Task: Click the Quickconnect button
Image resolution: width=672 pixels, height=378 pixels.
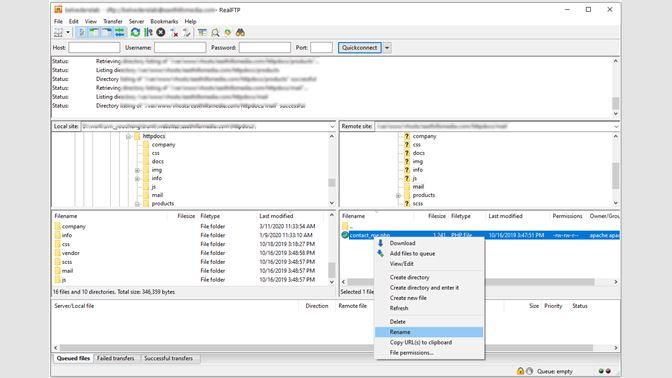Action: click(360, 48)
